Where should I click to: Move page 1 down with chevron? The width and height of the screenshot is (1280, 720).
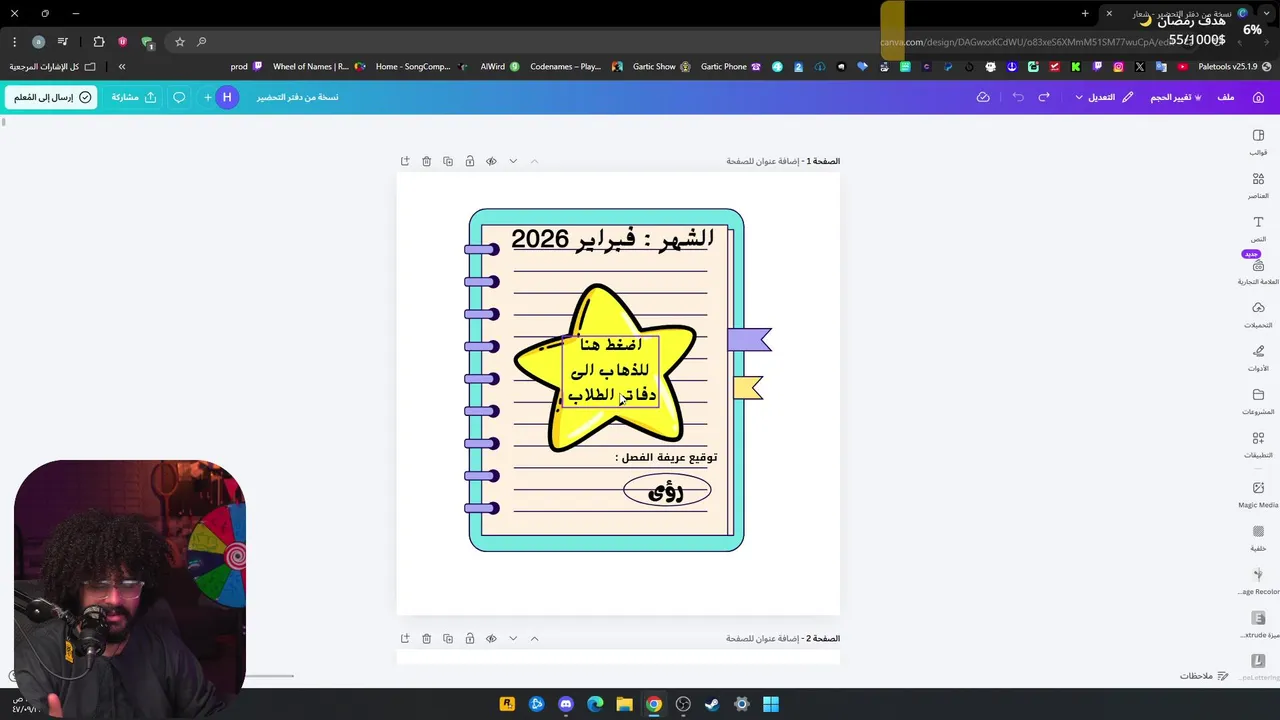pyautogui.click(x=513, y=161)
